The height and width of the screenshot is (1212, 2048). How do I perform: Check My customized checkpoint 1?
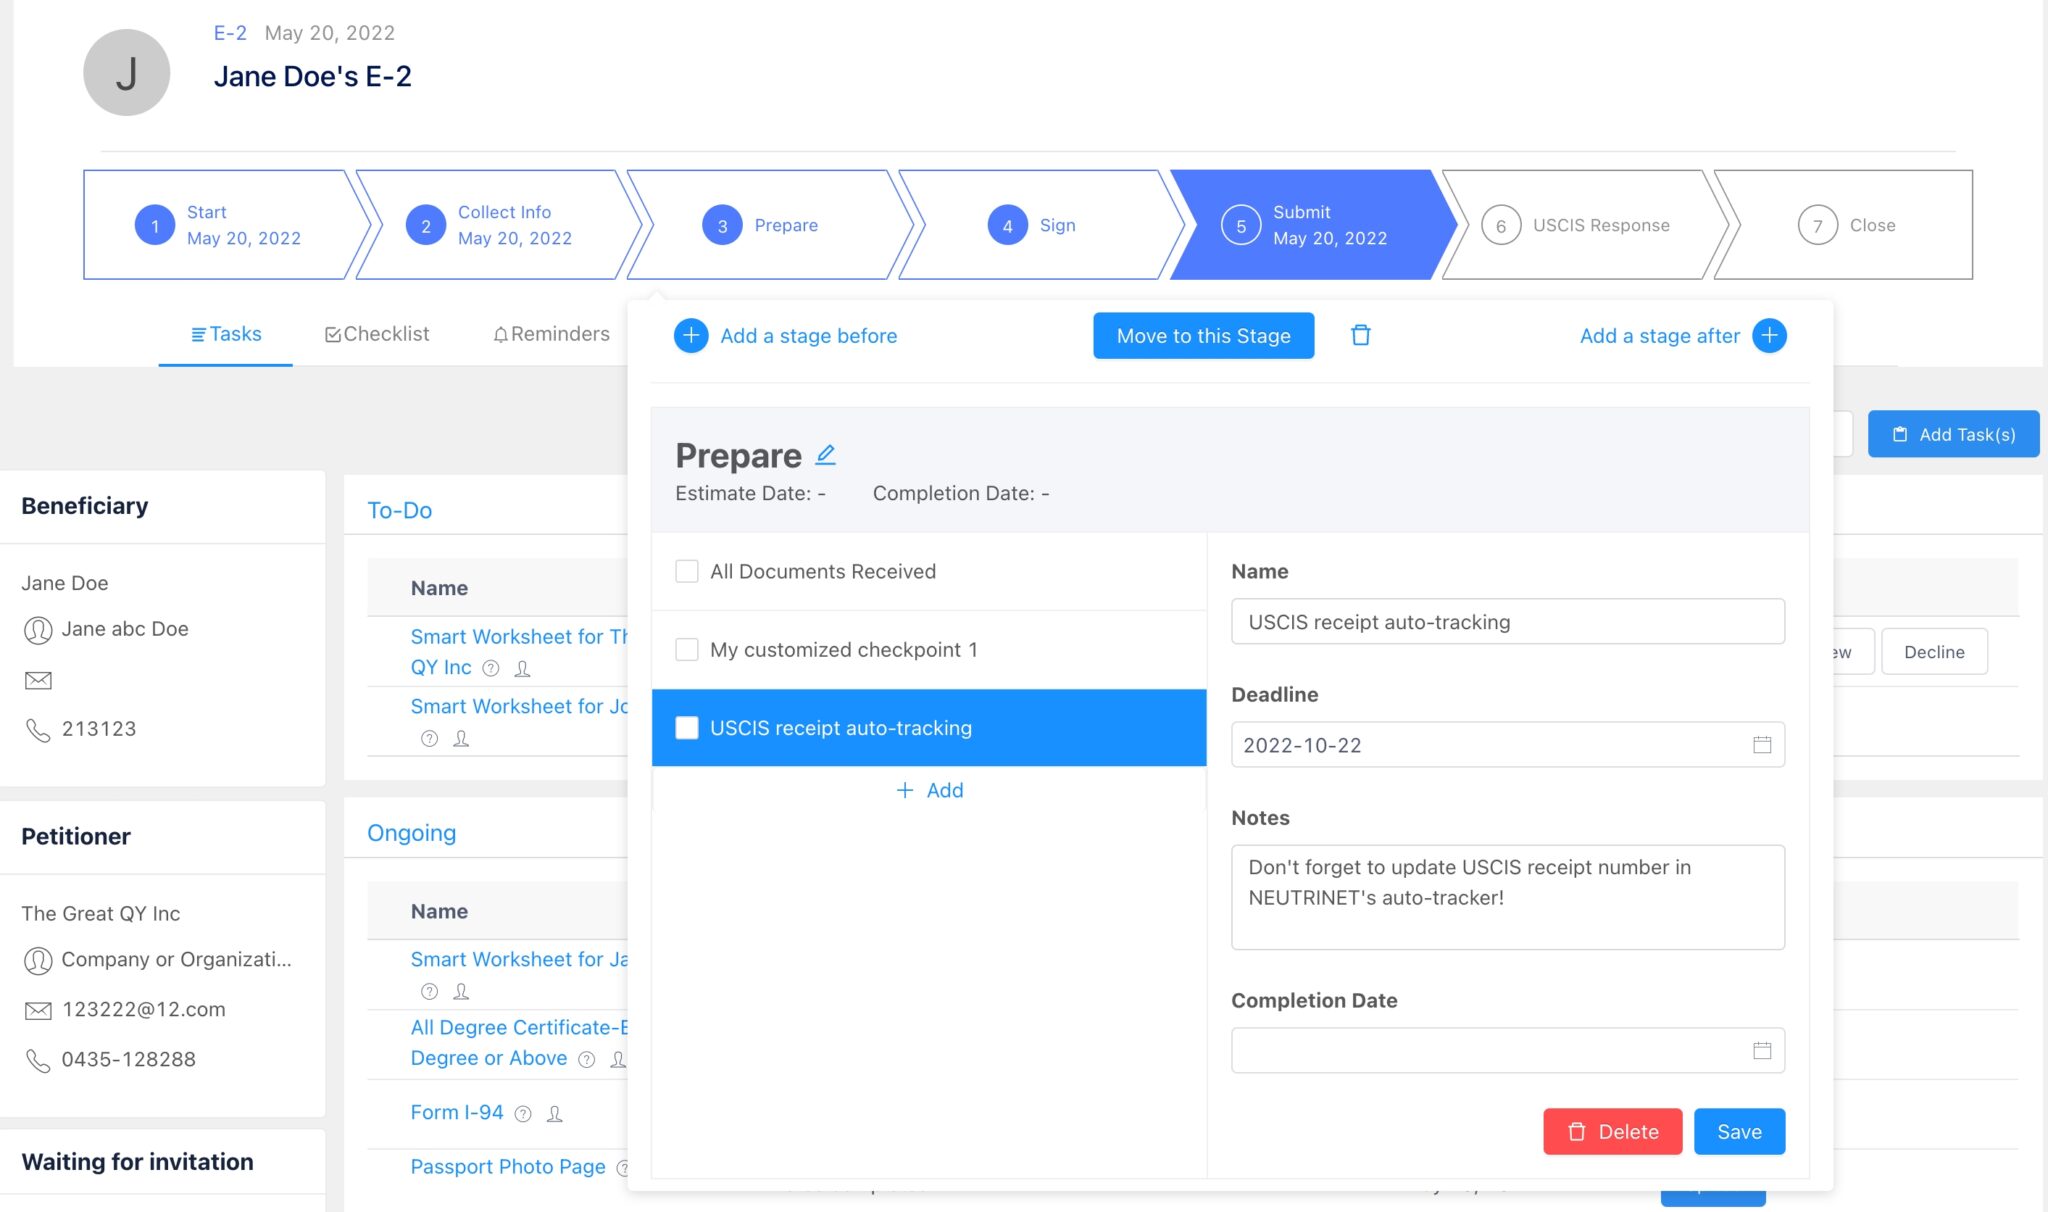[687, 649]
